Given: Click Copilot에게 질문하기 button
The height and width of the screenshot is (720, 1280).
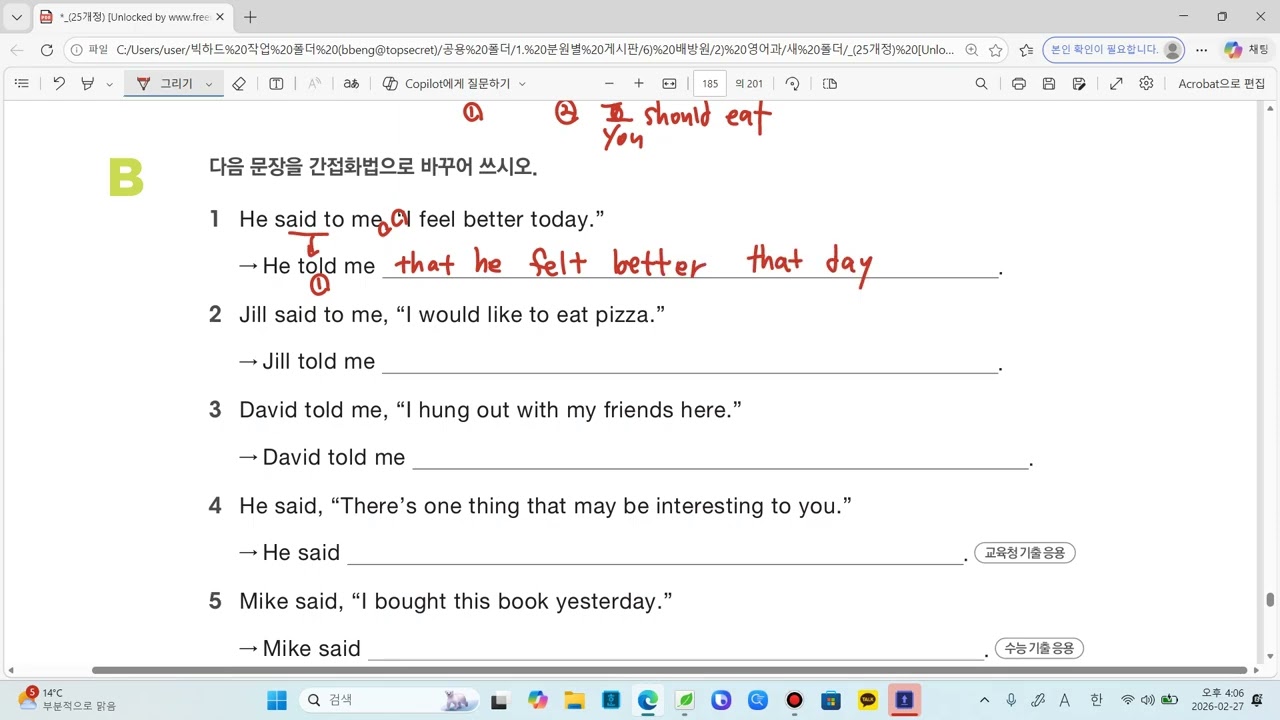Looking at the screenshot, I should [447, 84].
